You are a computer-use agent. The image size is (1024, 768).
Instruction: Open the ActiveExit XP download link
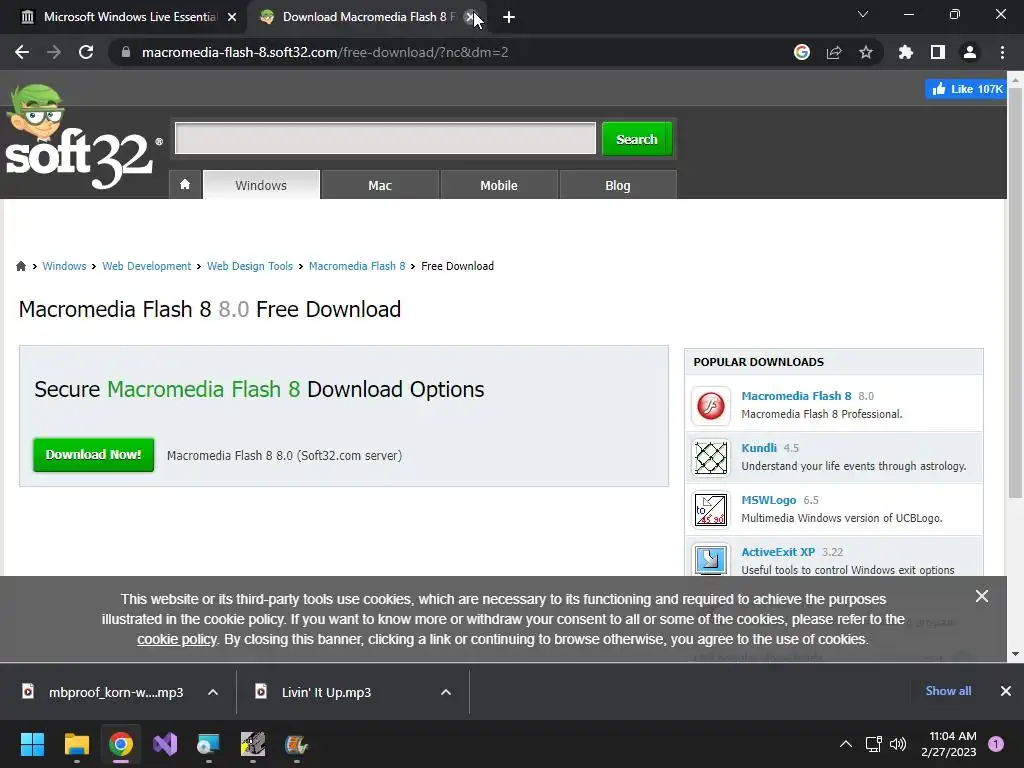tap(778, 552)
